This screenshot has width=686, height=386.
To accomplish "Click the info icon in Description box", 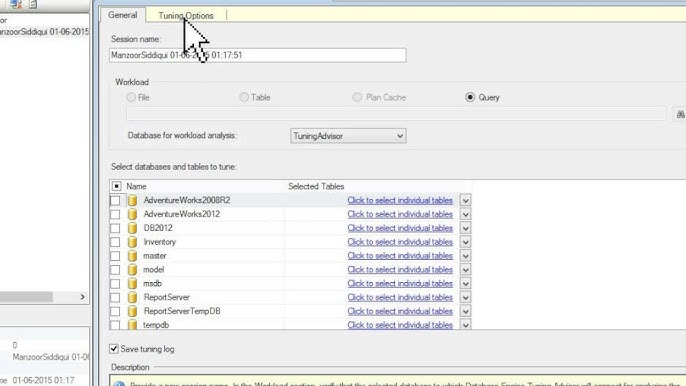I will click(119, 384).
